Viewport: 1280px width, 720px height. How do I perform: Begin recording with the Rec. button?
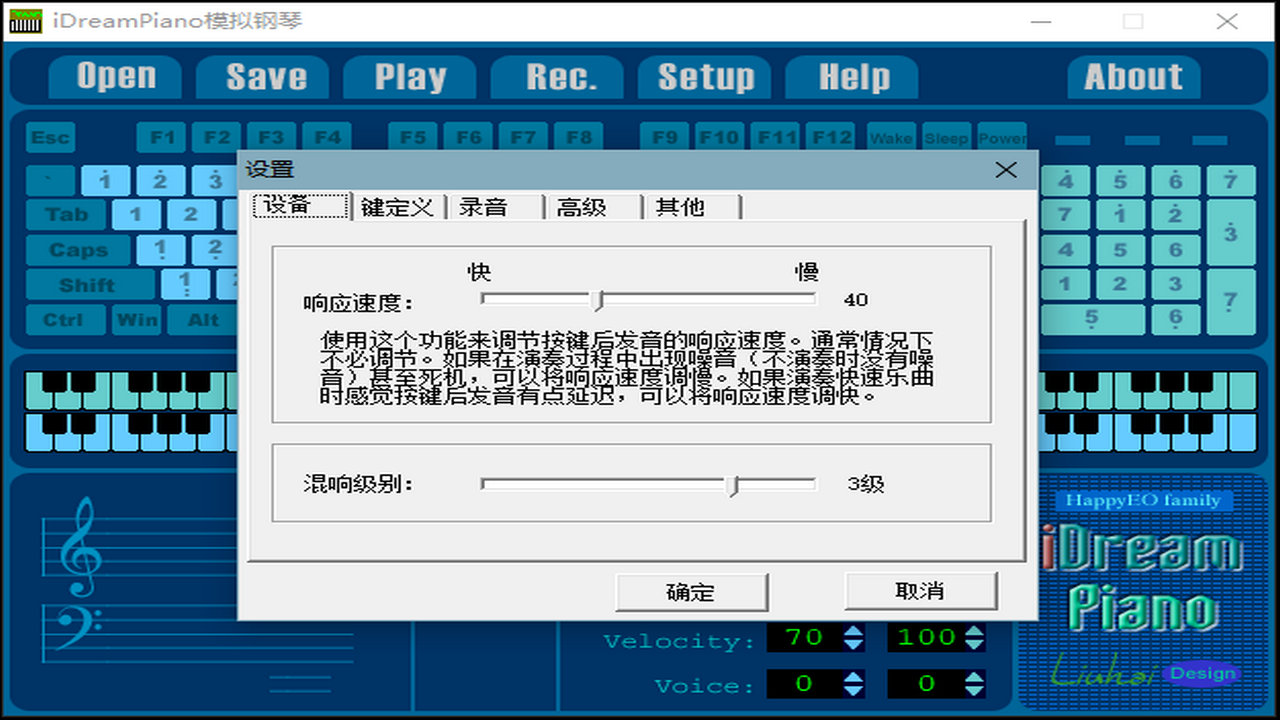557,76
